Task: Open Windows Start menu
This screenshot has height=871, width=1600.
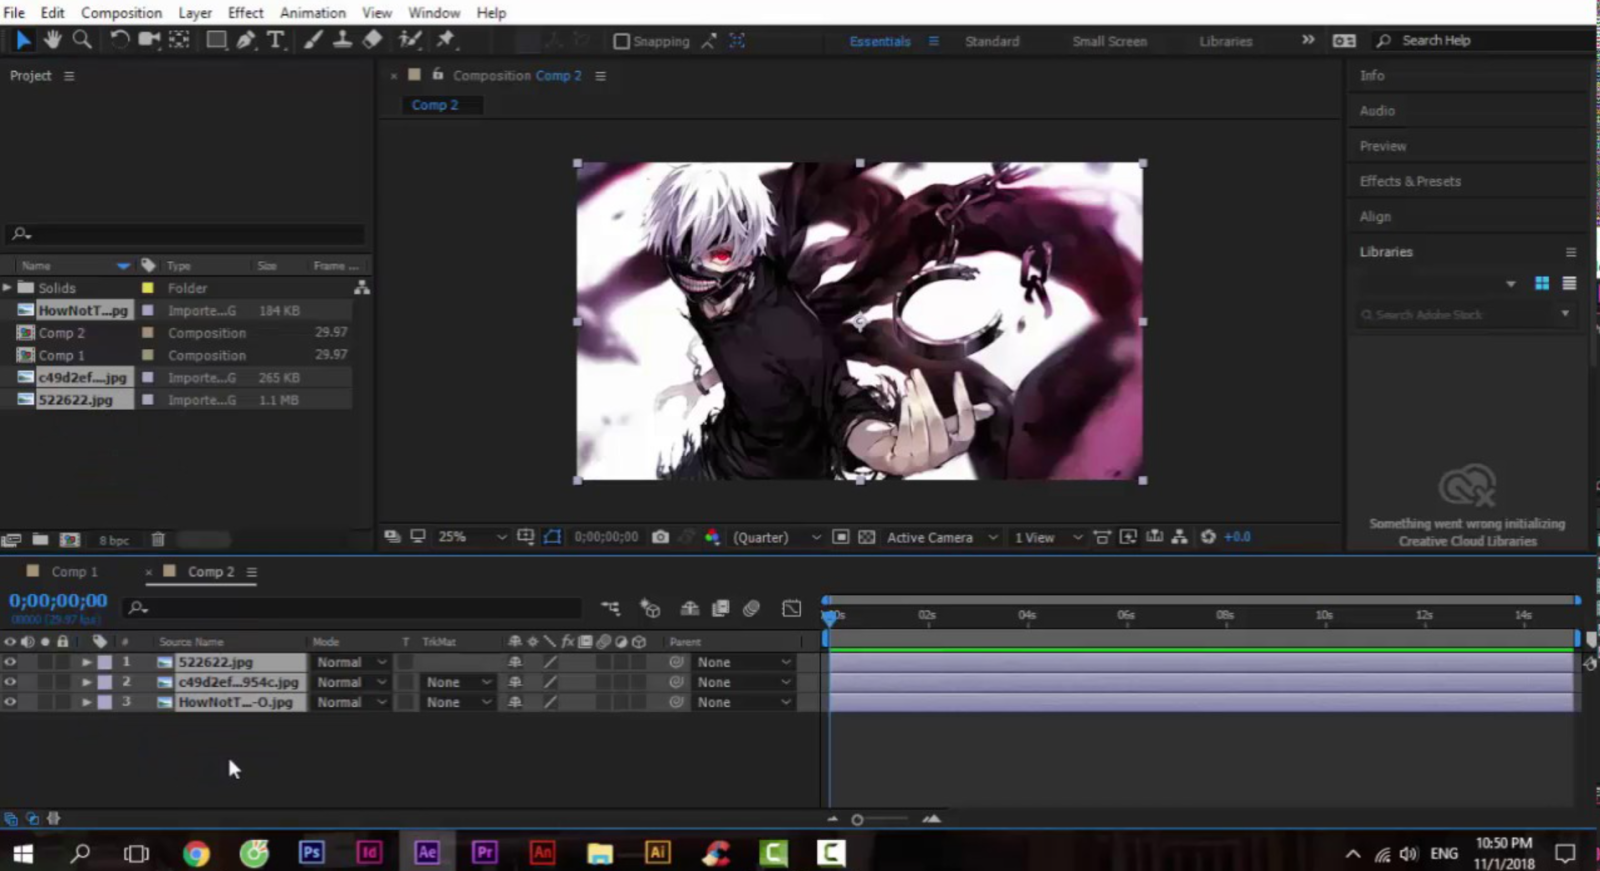Action: [22, 853]
